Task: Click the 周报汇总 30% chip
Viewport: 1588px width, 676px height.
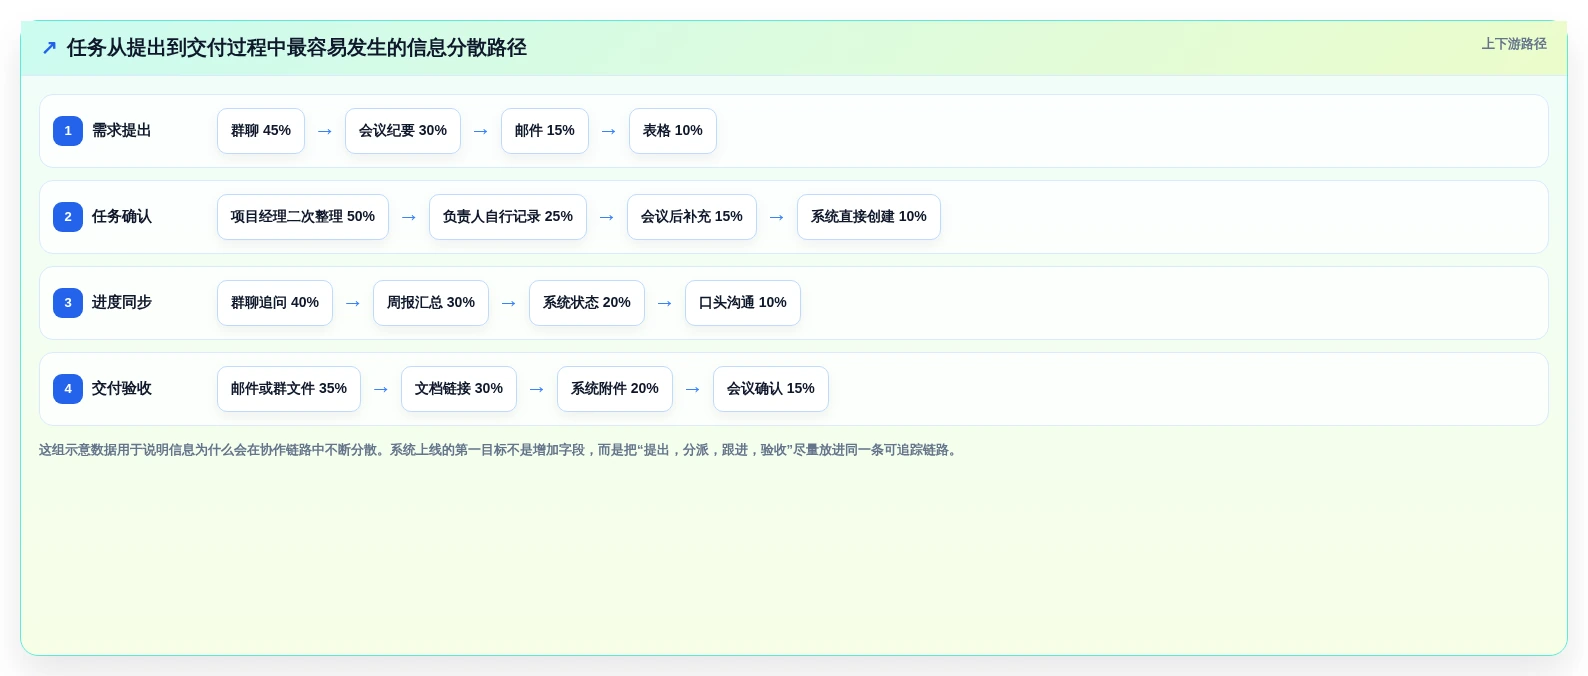Action: [x=431, y=303]
